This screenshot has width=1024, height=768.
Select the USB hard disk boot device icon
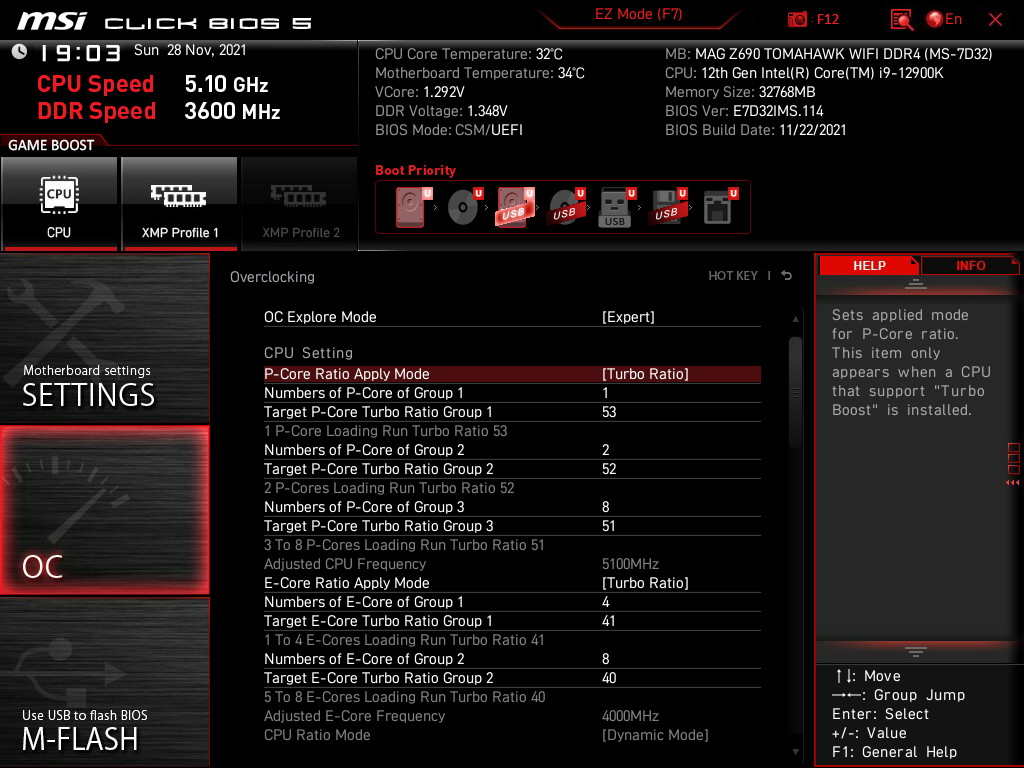point(515,207)
